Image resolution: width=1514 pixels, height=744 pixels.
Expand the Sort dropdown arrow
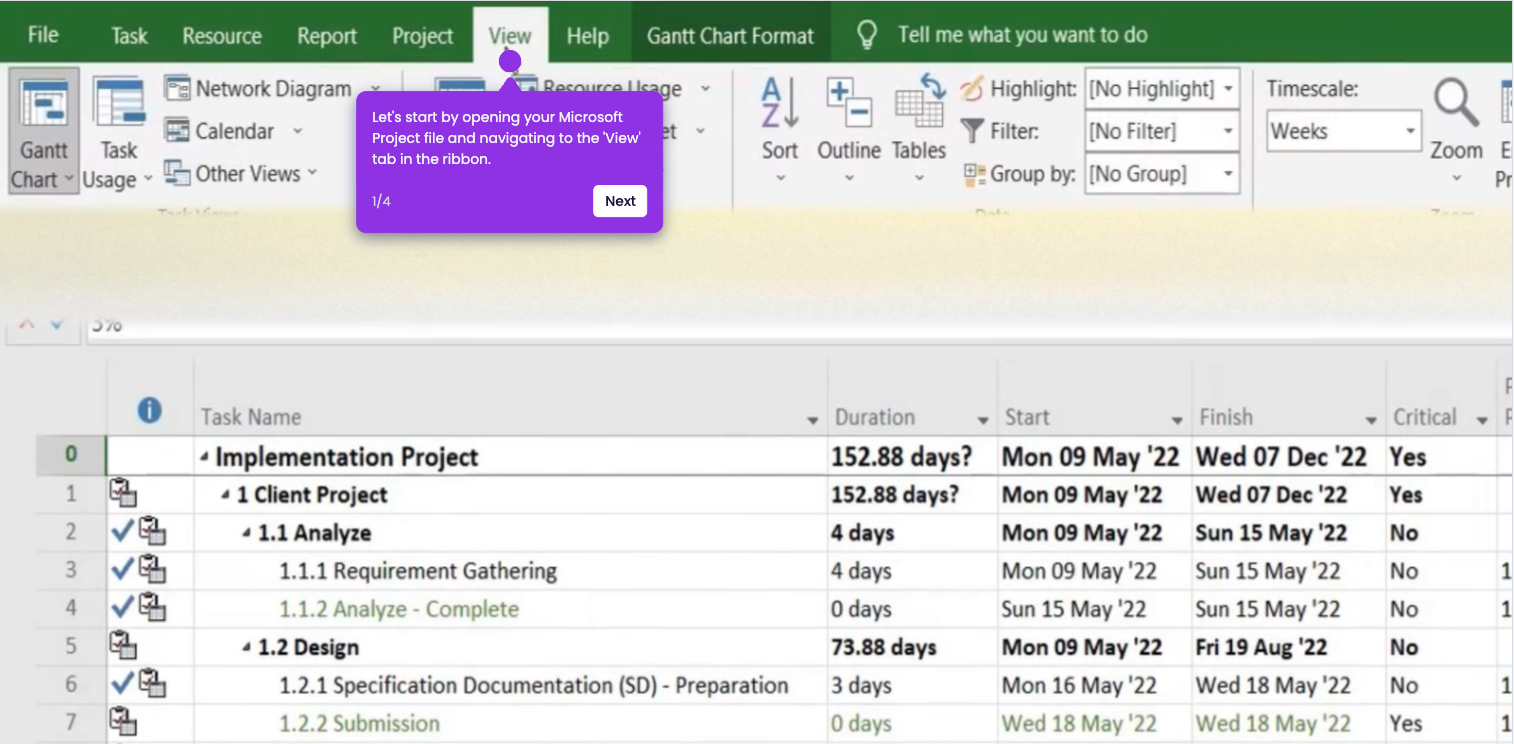click(780, 179)
